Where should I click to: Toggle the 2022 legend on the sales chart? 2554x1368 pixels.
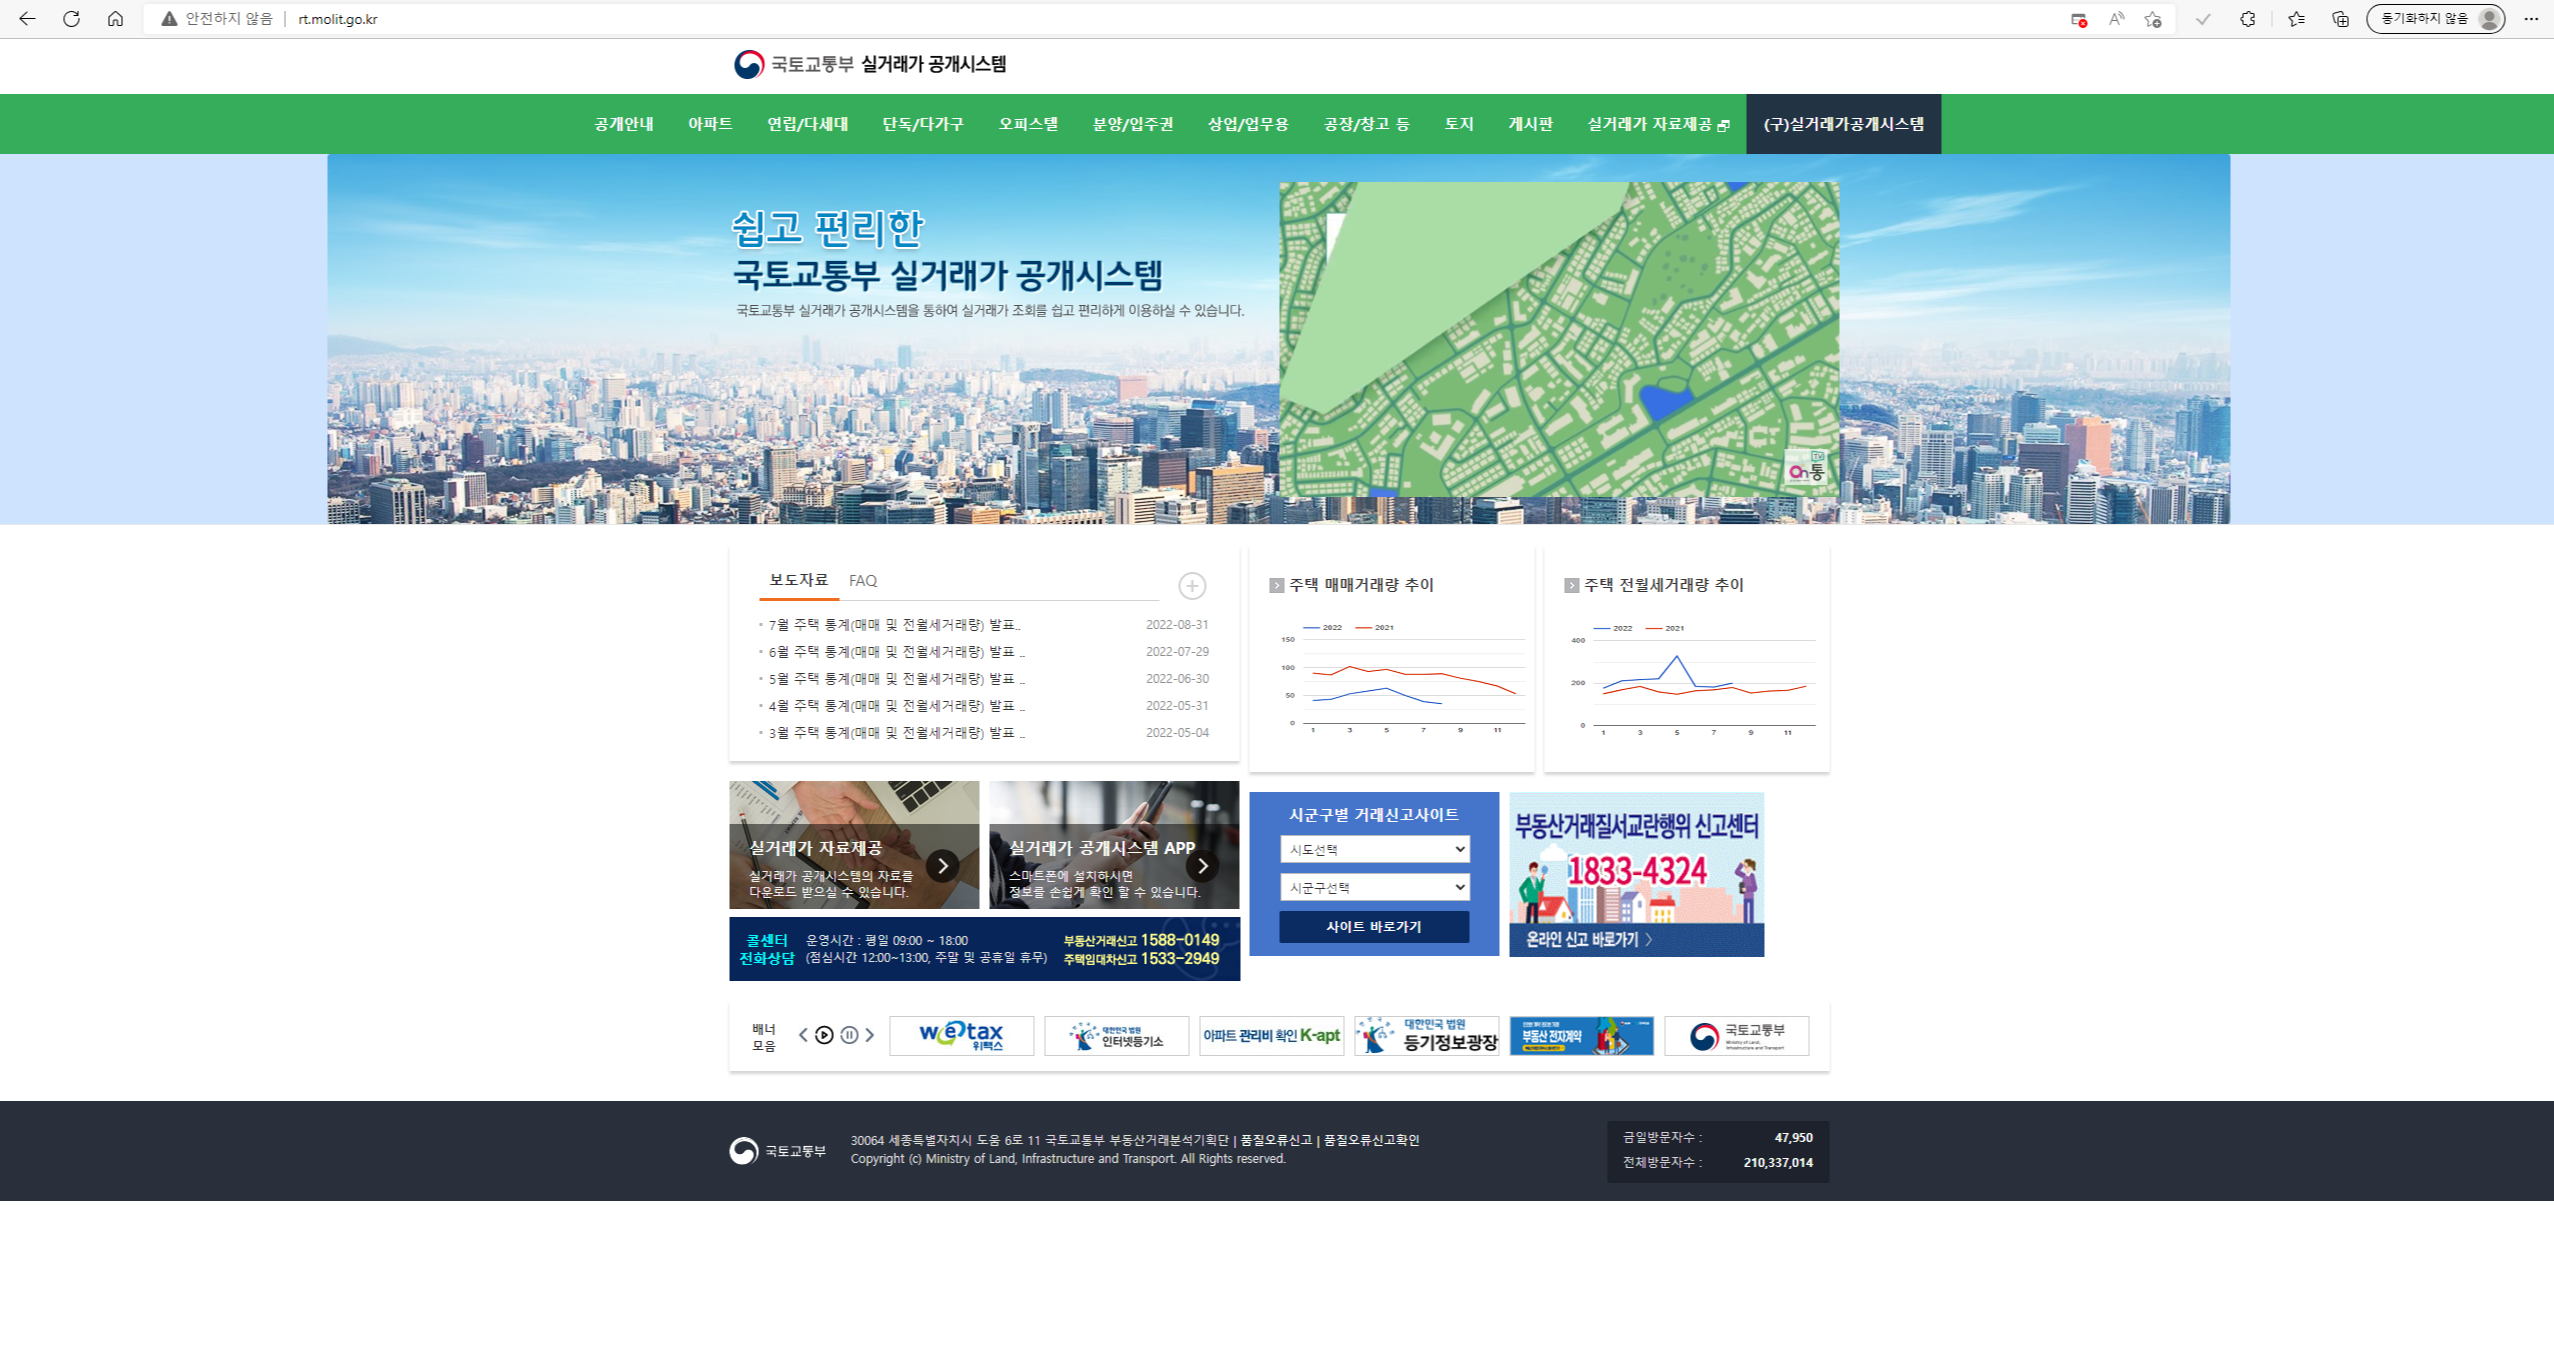[1322, 627]
